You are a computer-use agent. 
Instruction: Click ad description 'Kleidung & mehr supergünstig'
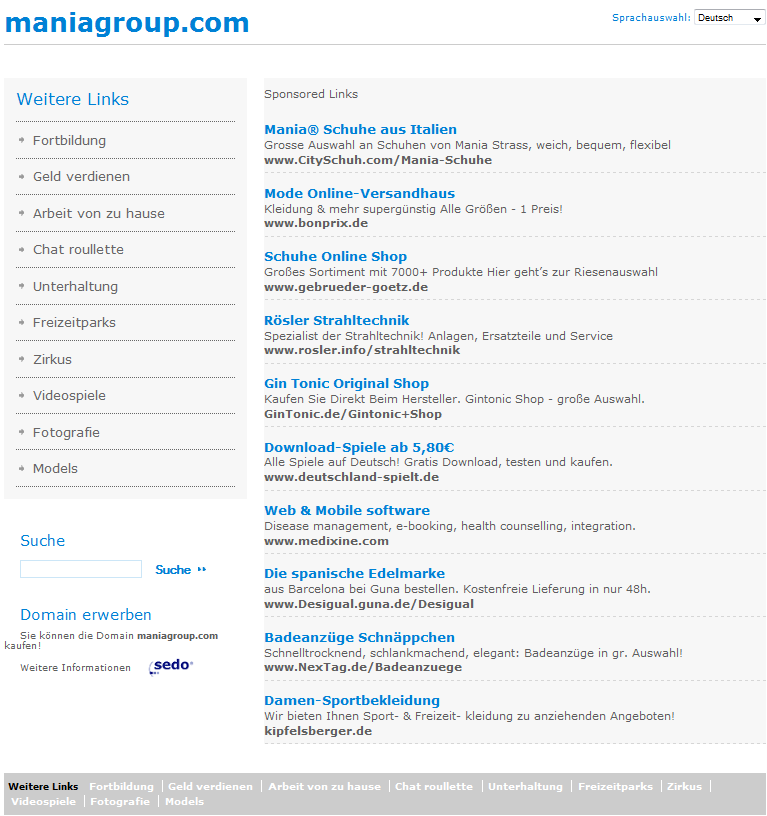pos(413,209)
